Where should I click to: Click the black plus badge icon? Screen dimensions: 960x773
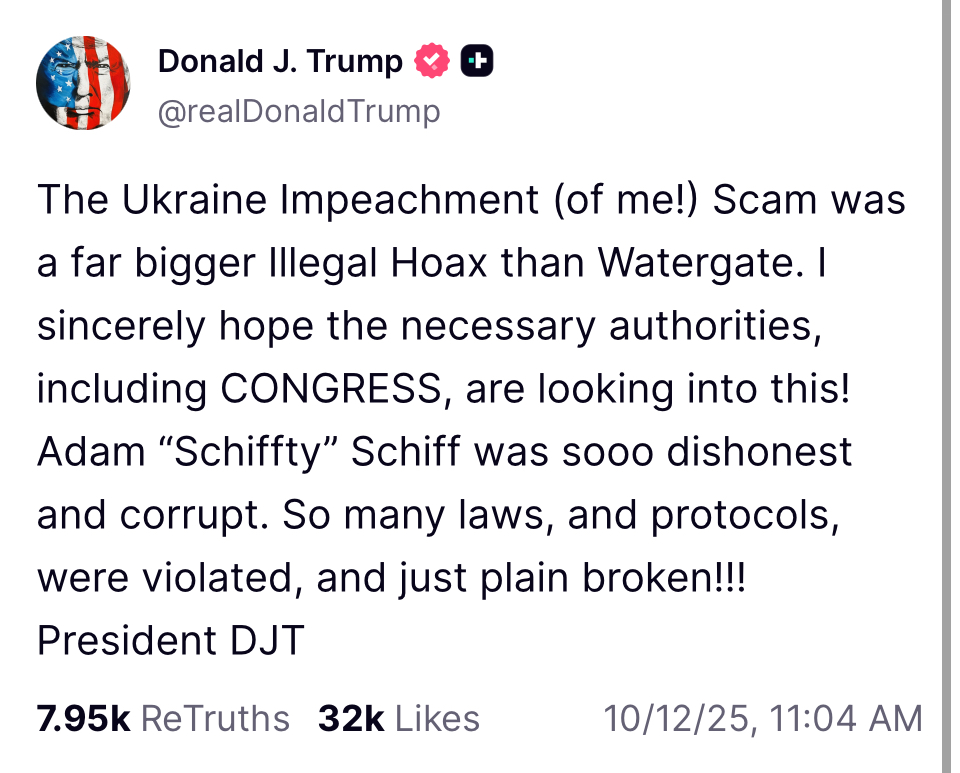(477, 63)
